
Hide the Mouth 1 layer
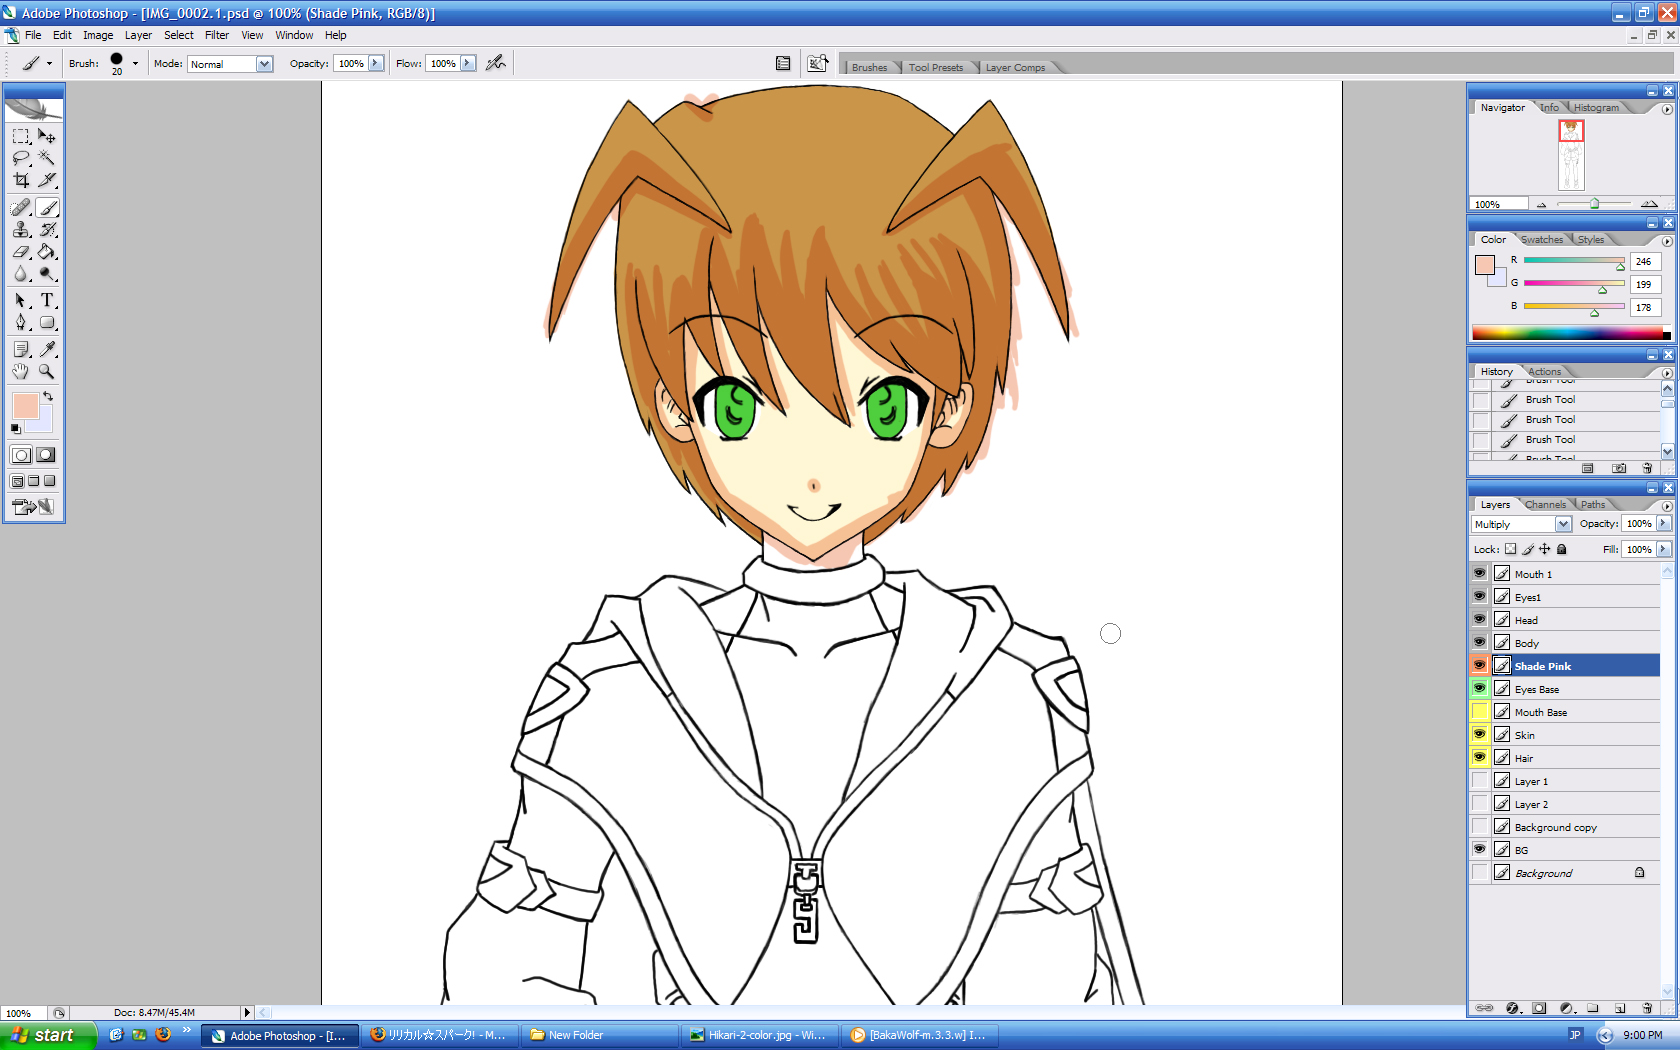[x=1479, y=574]
